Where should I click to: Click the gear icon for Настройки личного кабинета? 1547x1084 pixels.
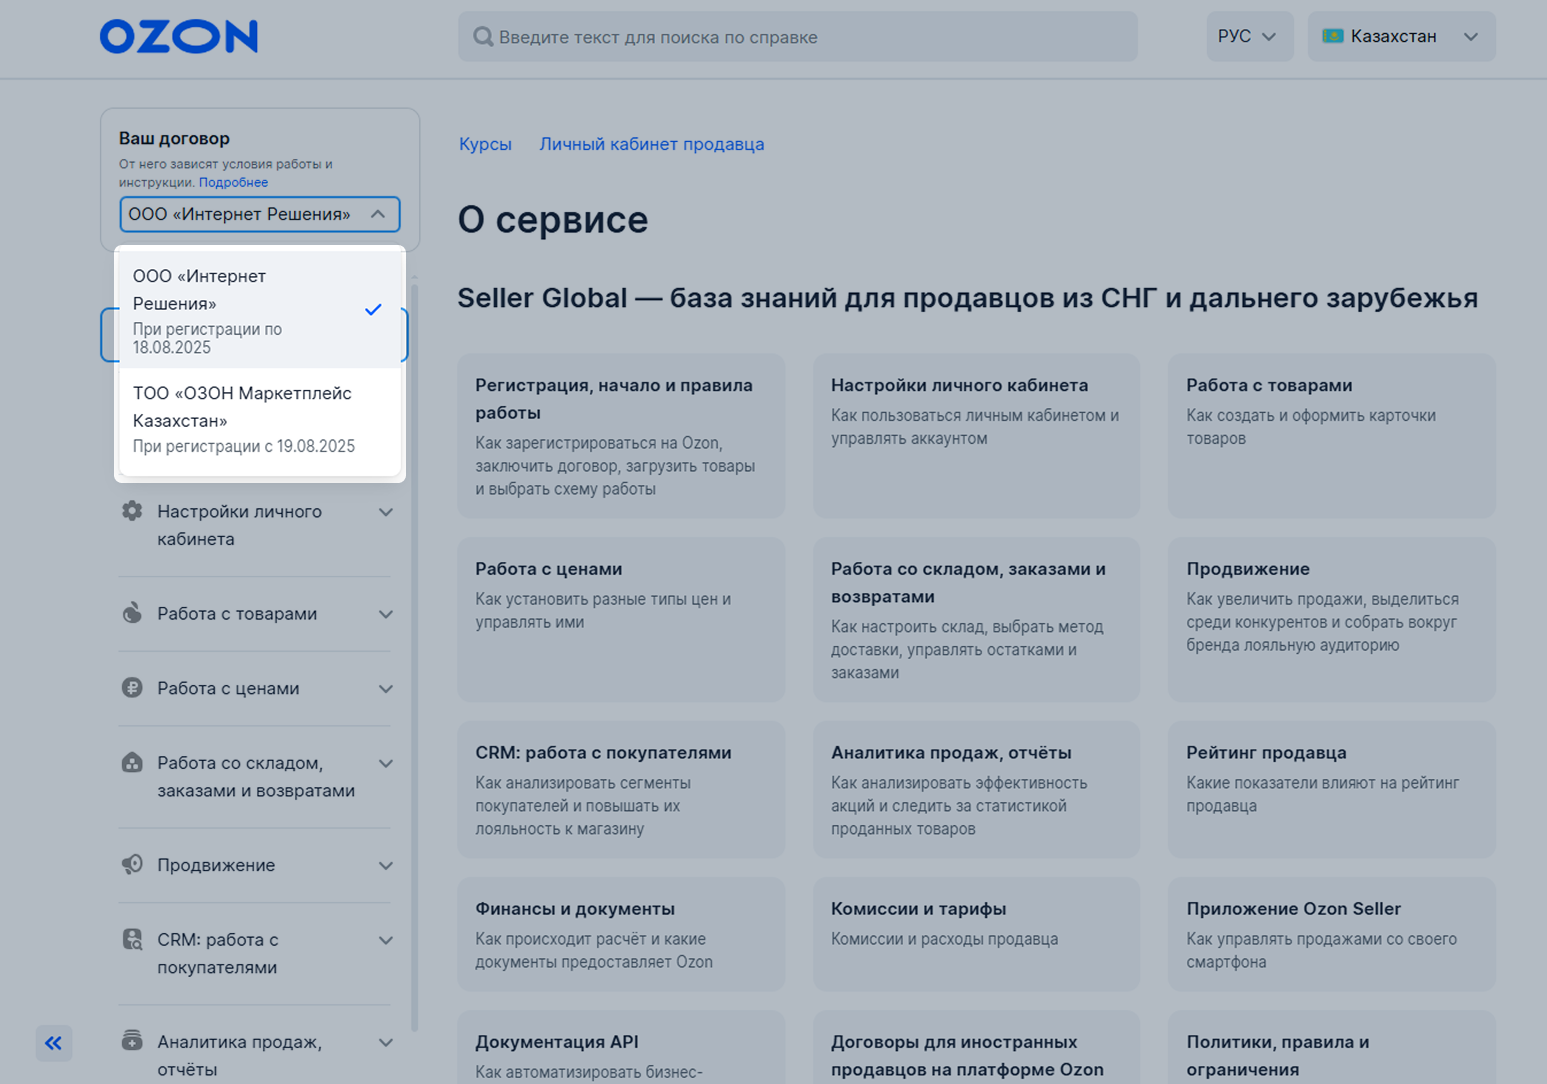tap(132, 511)
